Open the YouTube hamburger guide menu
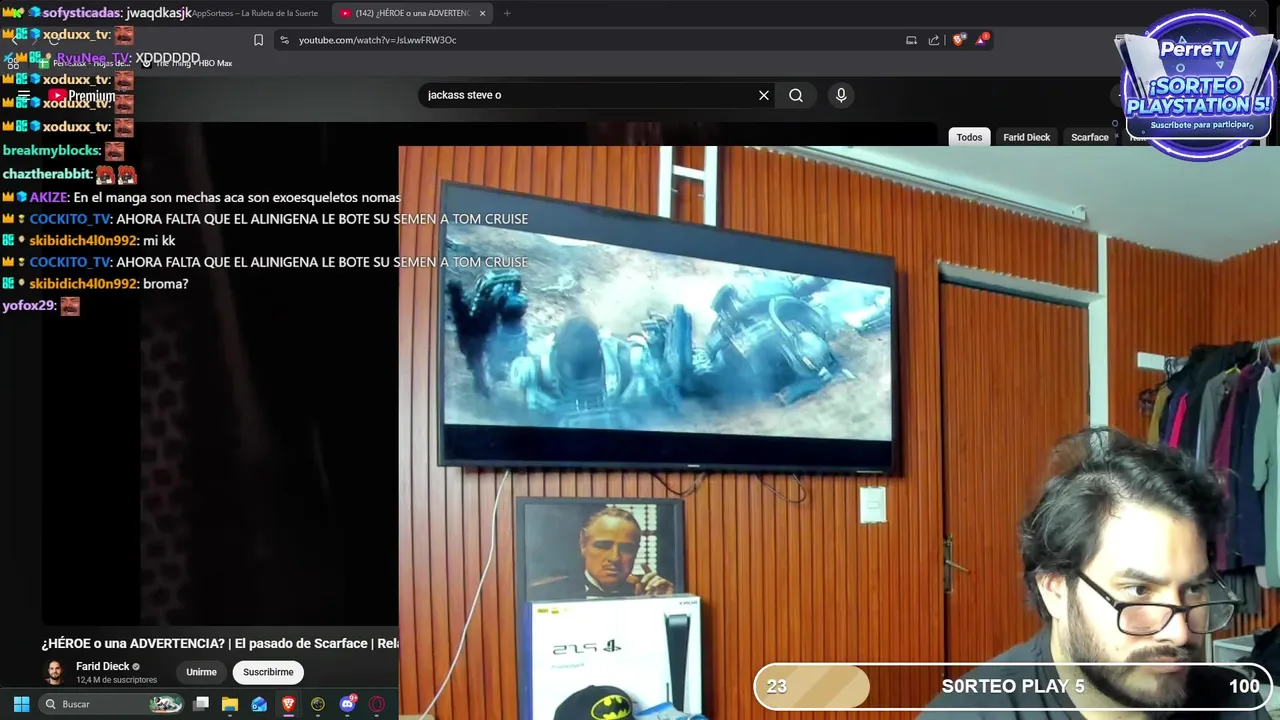This screenshot has height=720, width=1280. click(x=23, y=96)
